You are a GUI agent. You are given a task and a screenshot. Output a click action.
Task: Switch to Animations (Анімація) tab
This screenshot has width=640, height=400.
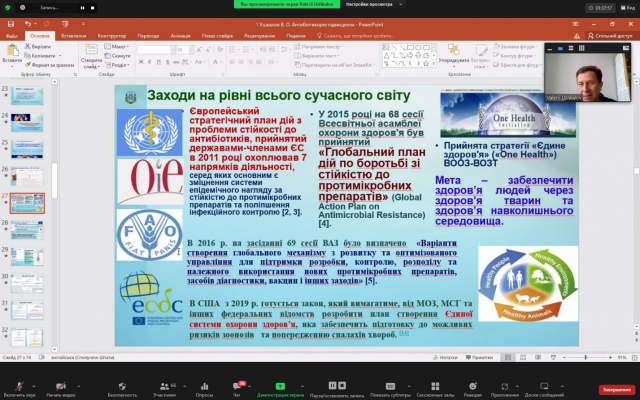coord(180,36)
